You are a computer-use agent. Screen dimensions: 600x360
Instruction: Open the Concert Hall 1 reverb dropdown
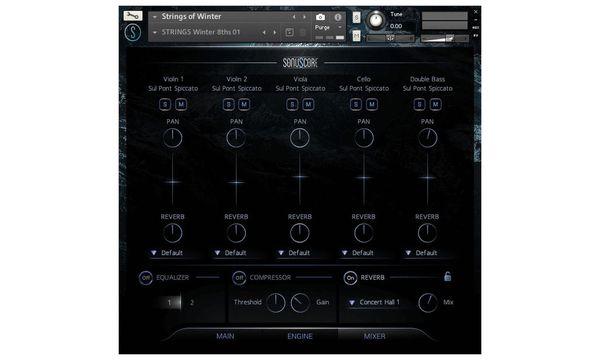374,302
